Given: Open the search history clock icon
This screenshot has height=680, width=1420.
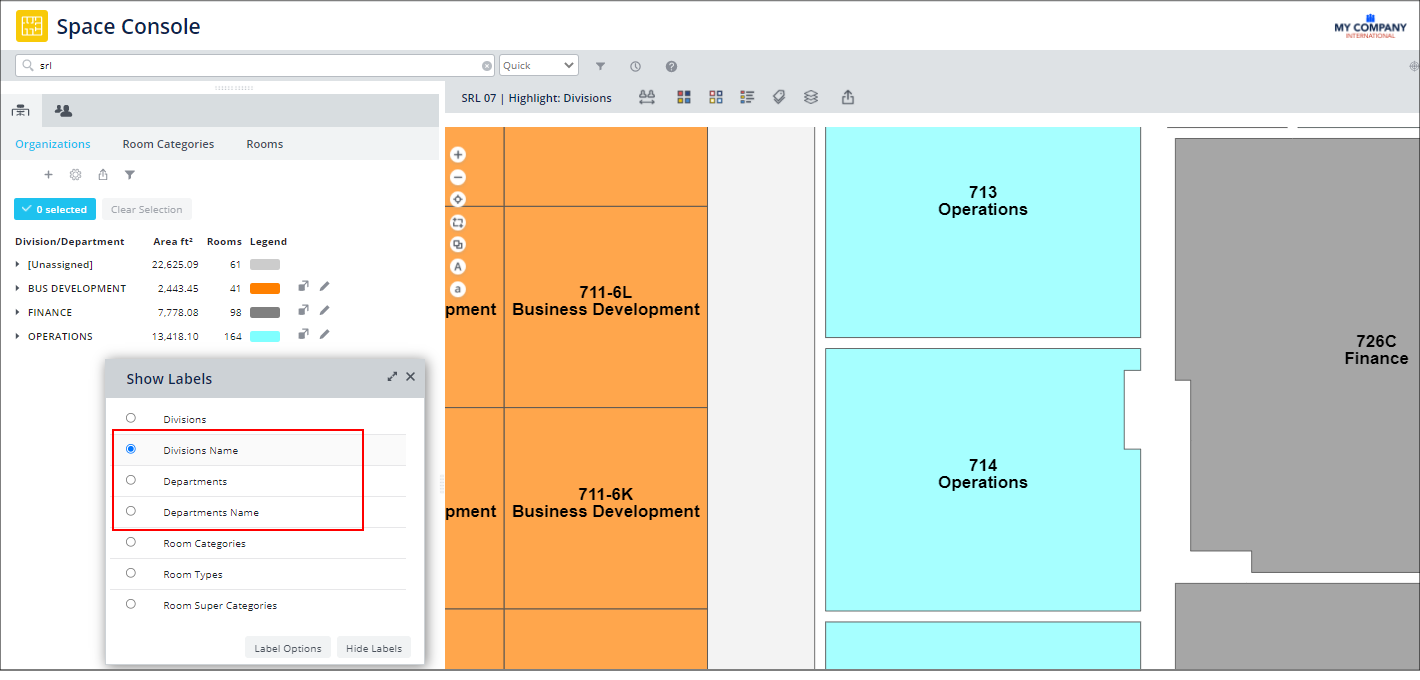Looking at the screenshot, I should click(635, 66).
